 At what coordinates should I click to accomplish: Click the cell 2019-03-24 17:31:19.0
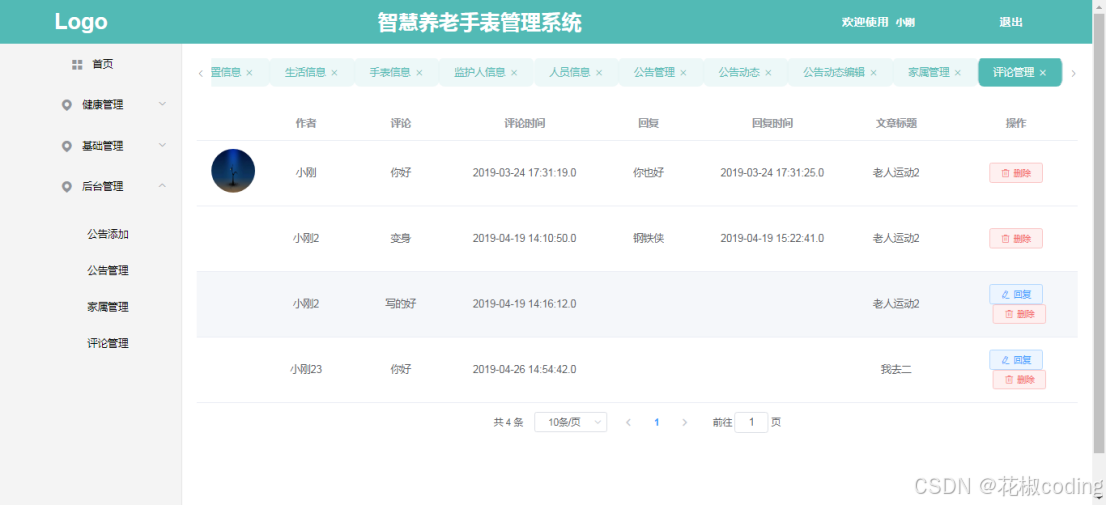525,173
